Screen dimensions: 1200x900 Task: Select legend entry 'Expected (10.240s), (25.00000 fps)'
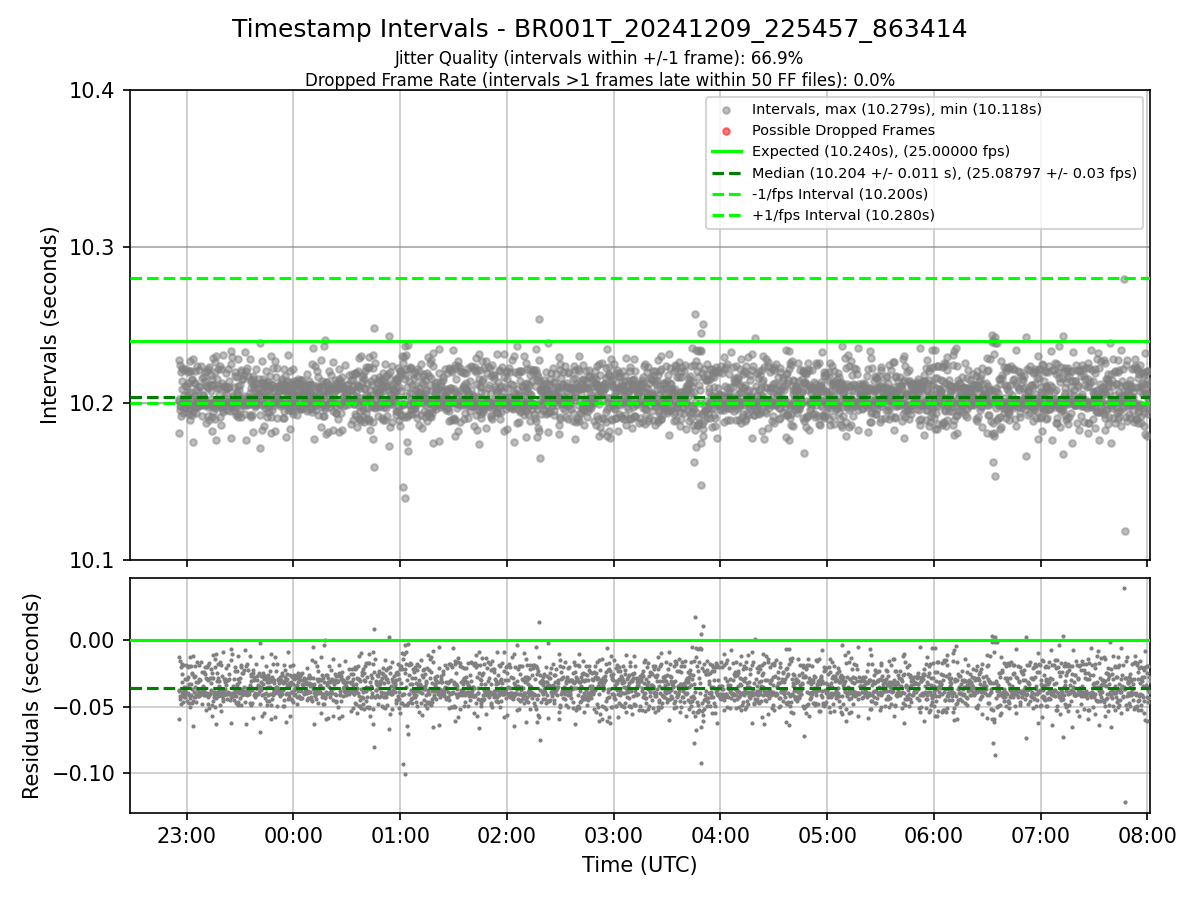[x=880, y=151]
